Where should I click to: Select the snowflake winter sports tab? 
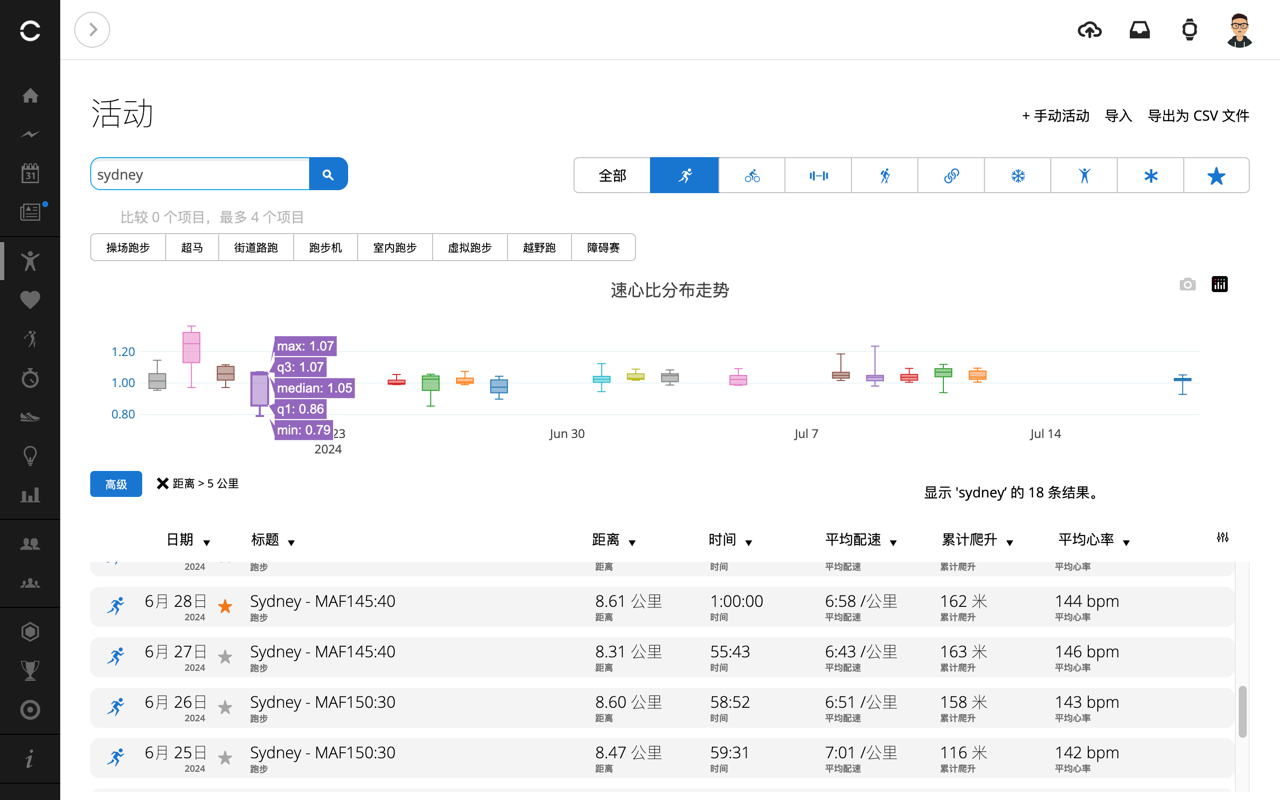click(x=1018, y=175)
